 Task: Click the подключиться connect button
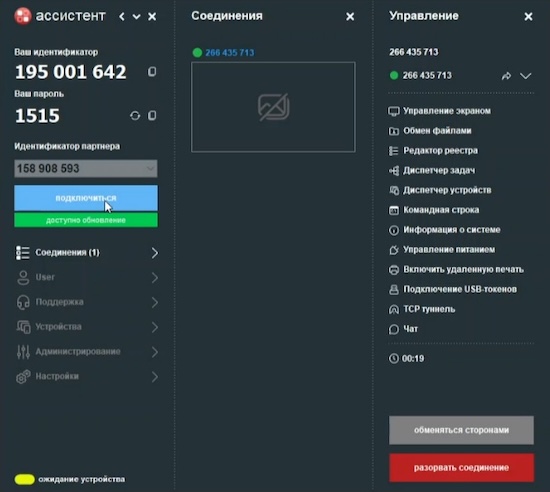coord(86,198)
